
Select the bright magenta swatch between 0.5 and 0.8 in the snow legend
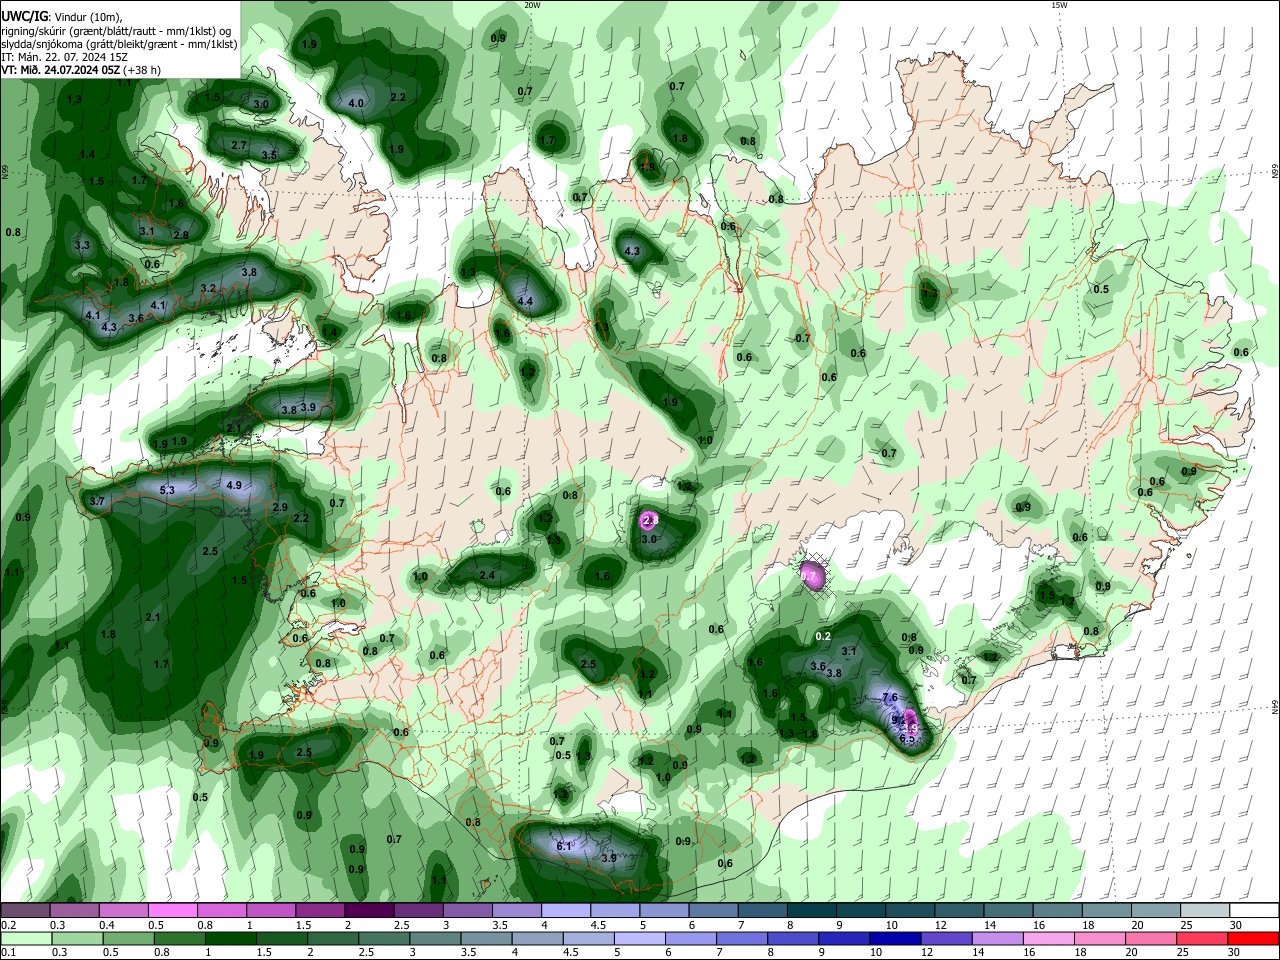[172, 911]
